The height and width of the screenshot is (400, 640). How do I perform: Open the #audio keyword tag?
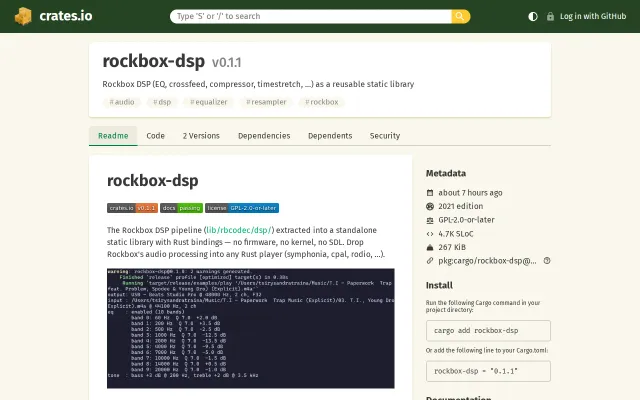pos(122,102)
